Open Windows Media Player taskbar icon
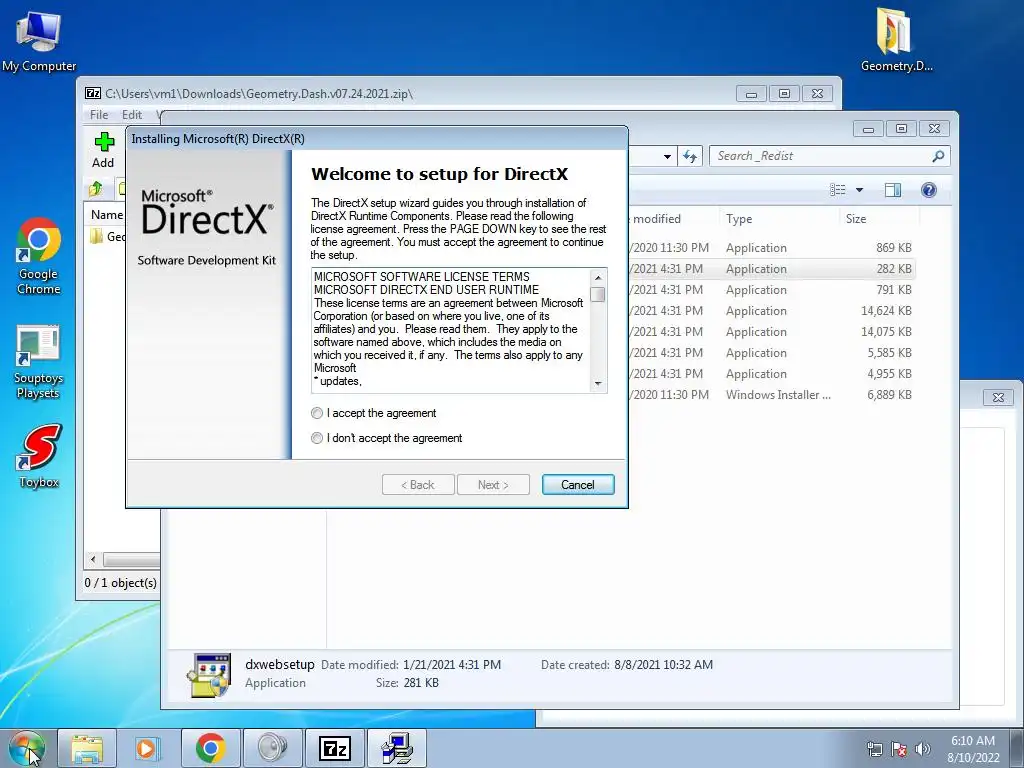This screenshot has width=1024, height=768. (146, 748)
